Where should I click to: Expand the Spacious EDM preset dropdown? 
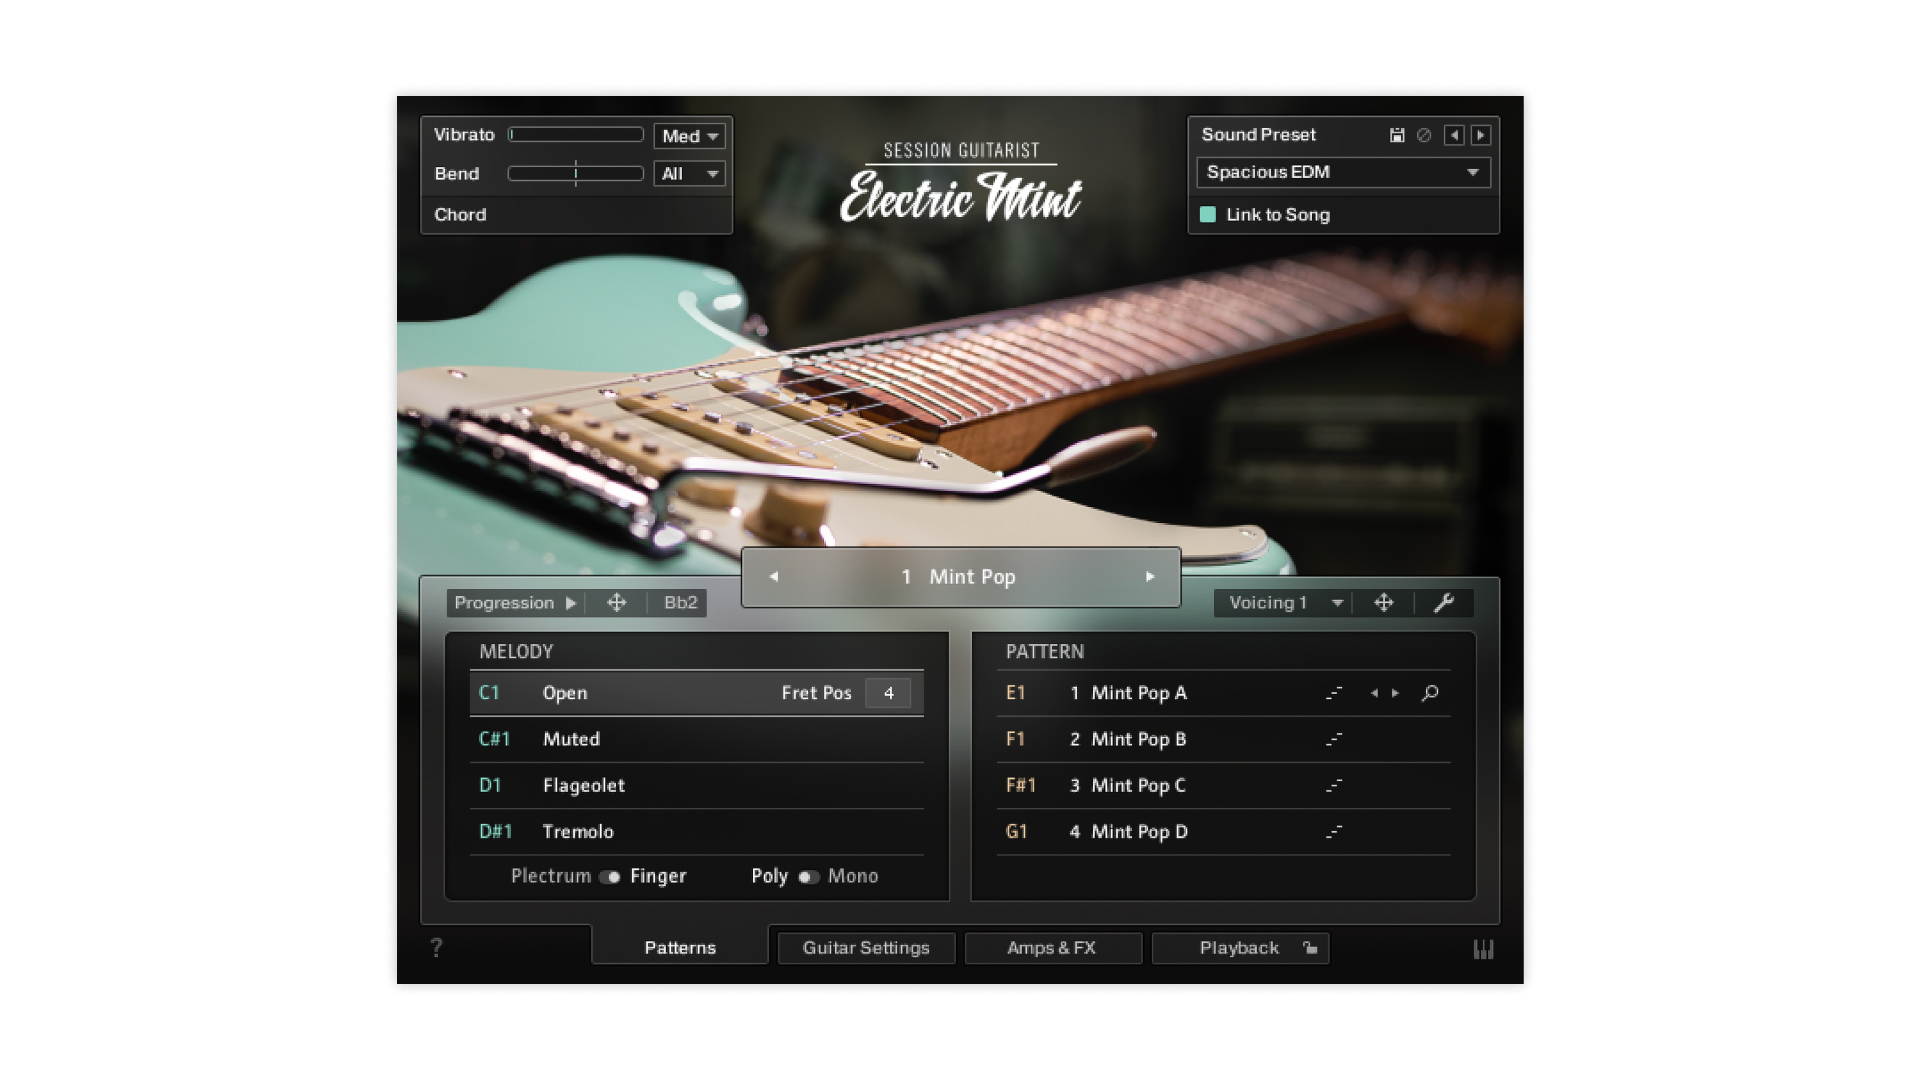[x=1343, y=172]
